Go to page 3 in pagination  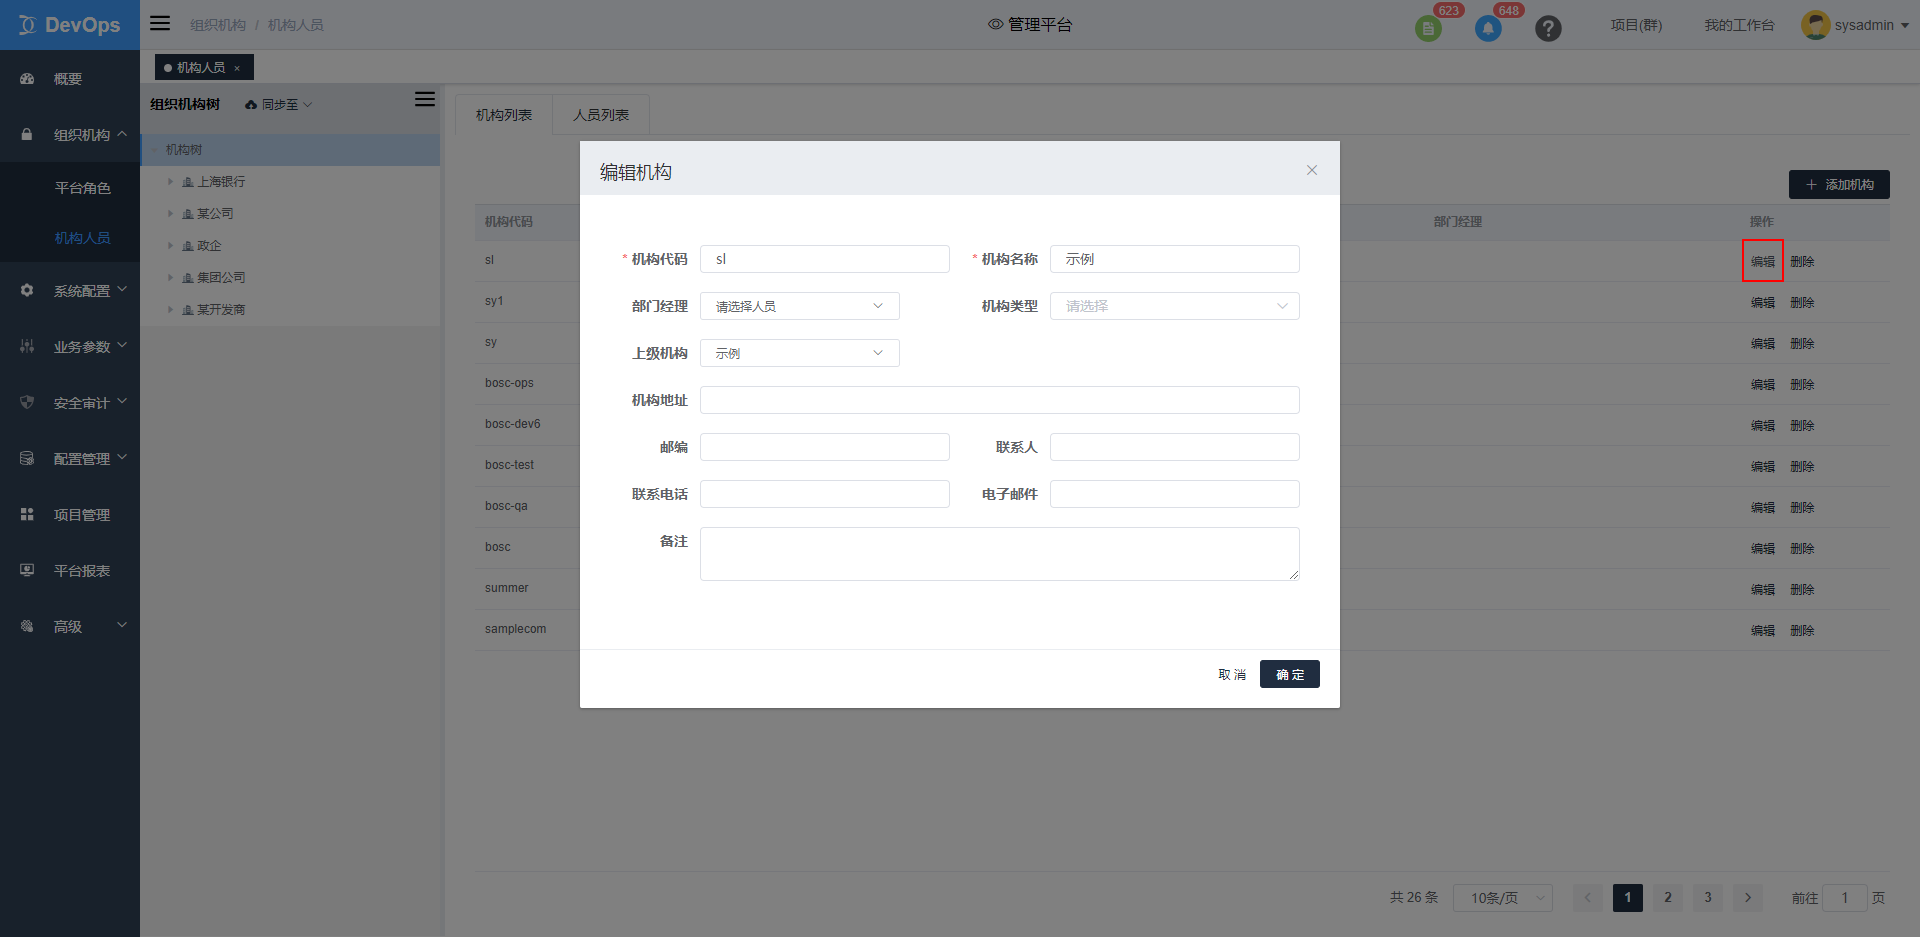(x=1708, y=898)
